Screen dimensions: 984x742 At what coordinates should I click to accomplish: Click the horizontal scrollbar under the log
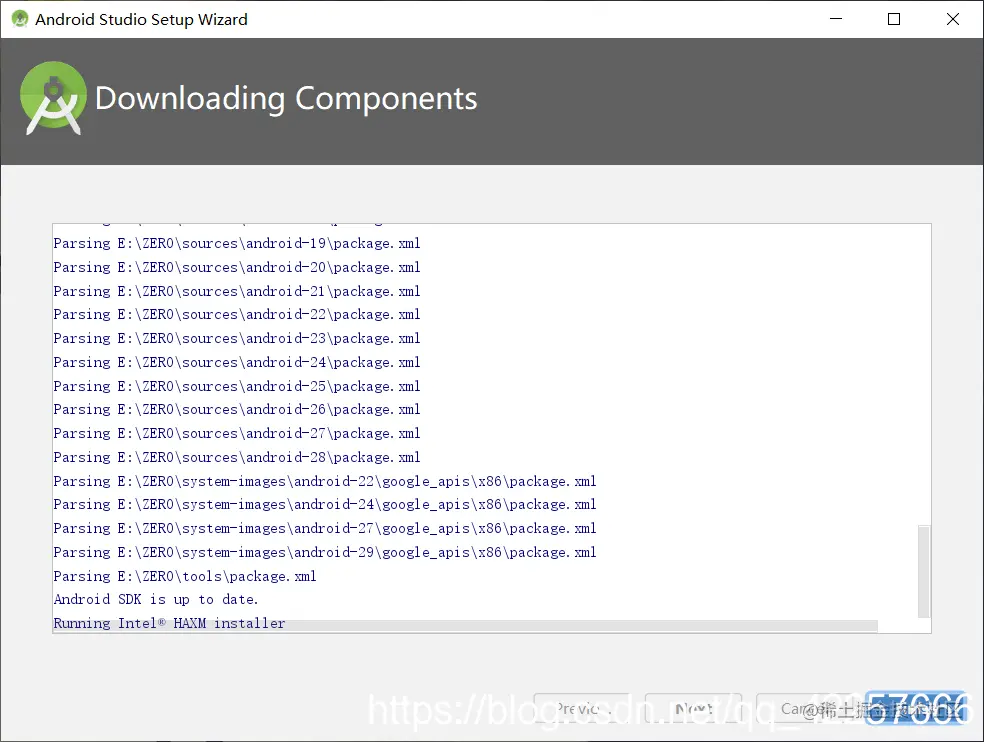pyautogui.click(x=465, y=626)
